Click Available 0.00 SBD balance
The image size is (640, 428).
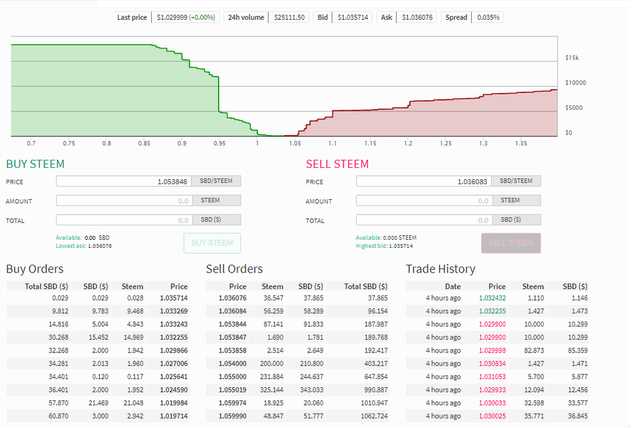click(x=82, y=237)
